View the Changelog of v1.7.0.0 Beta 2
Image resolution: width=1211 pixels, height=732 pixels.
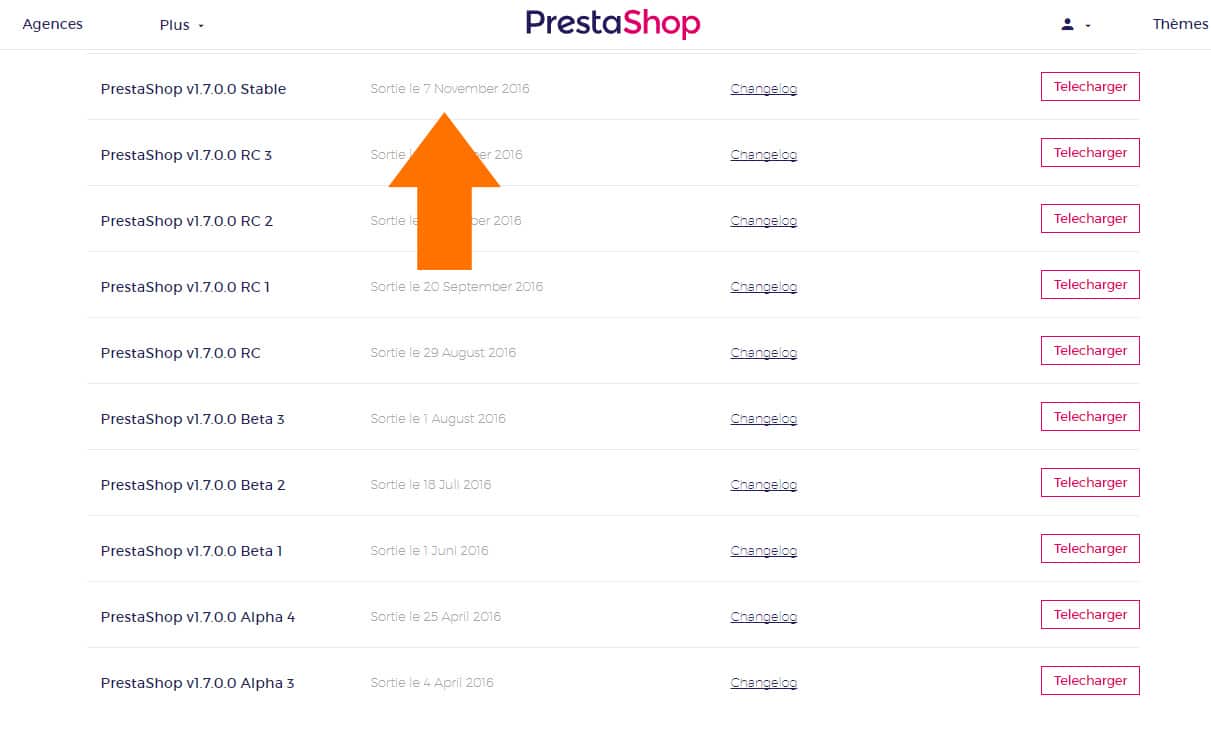click(x=764, y=485)
